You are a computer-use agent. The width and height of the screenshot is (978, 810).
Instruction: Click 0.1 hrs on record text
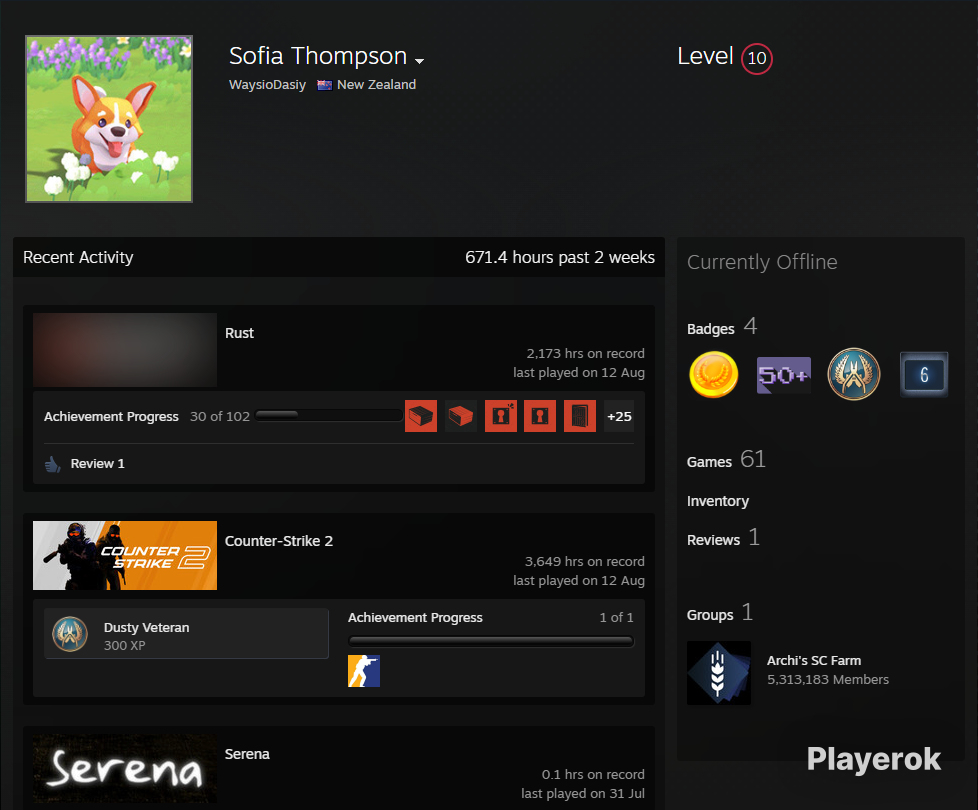(x=593, y=774)
